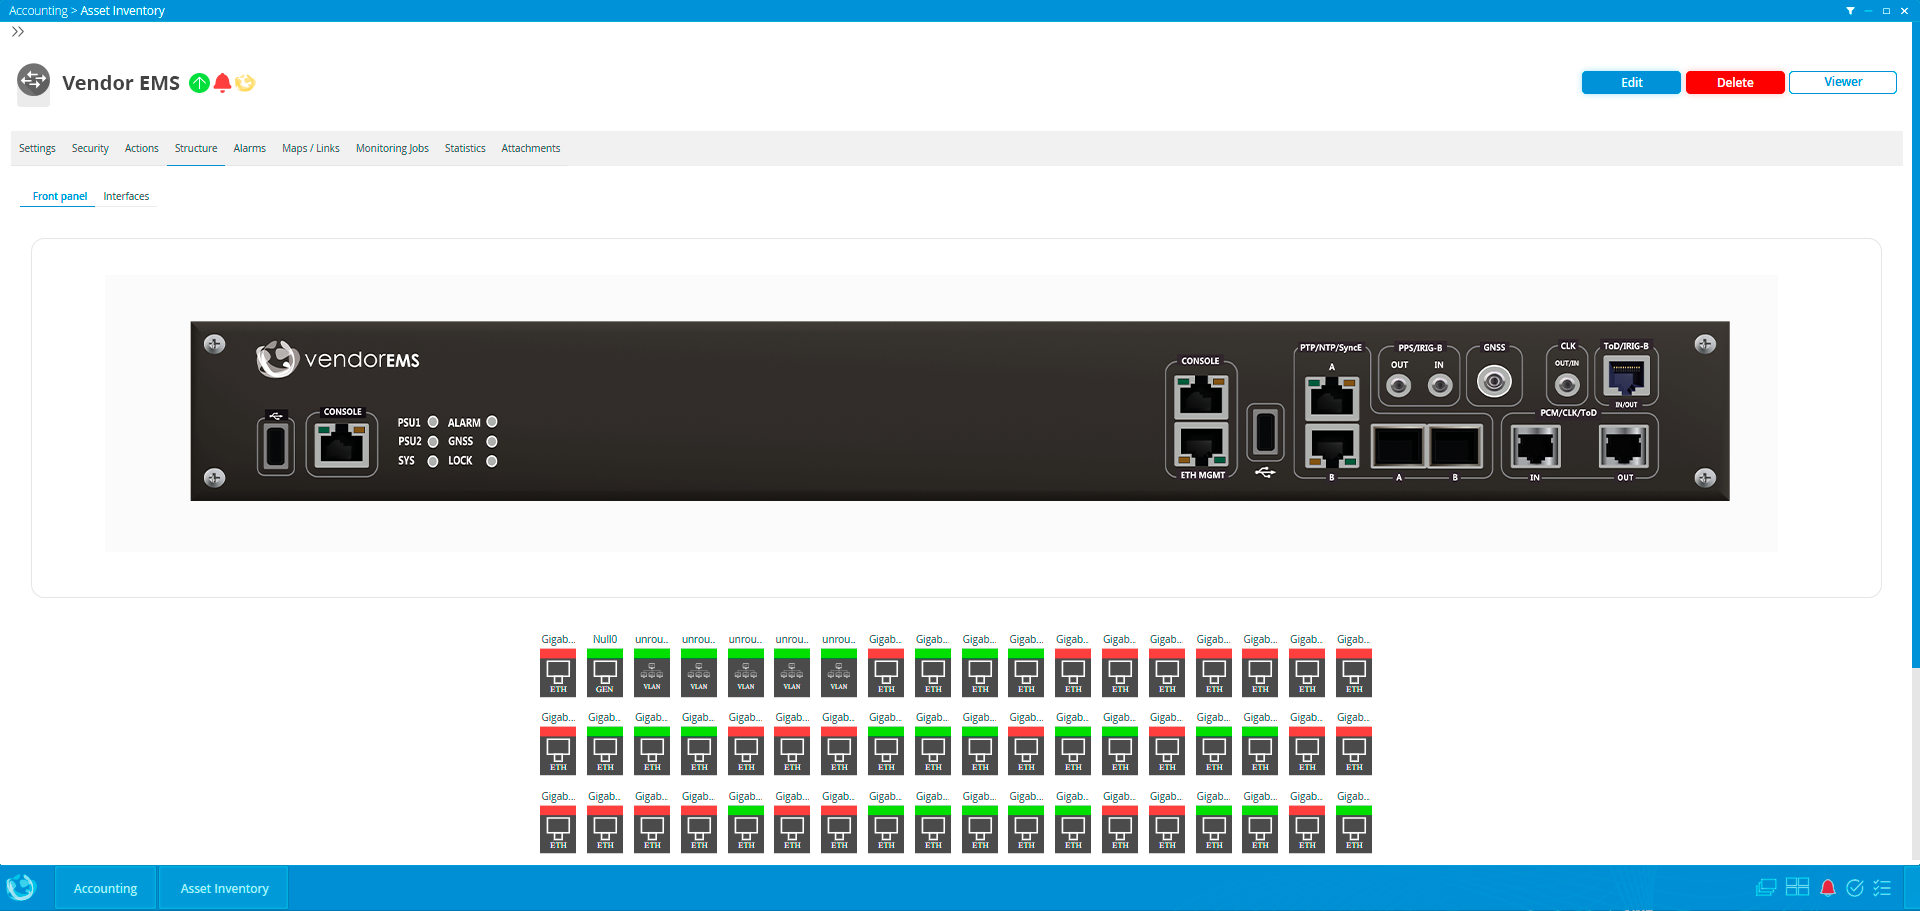This screenshot has height=911, width=1920.
Task: View the Attachments tab
Action: coord(530,148)
